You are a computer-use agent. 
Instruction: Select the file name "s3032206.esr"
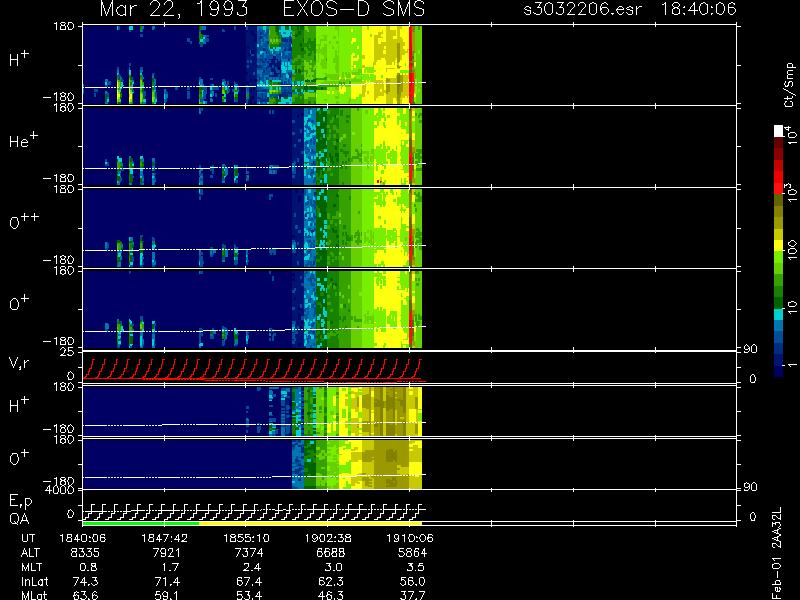coord(582,9)
